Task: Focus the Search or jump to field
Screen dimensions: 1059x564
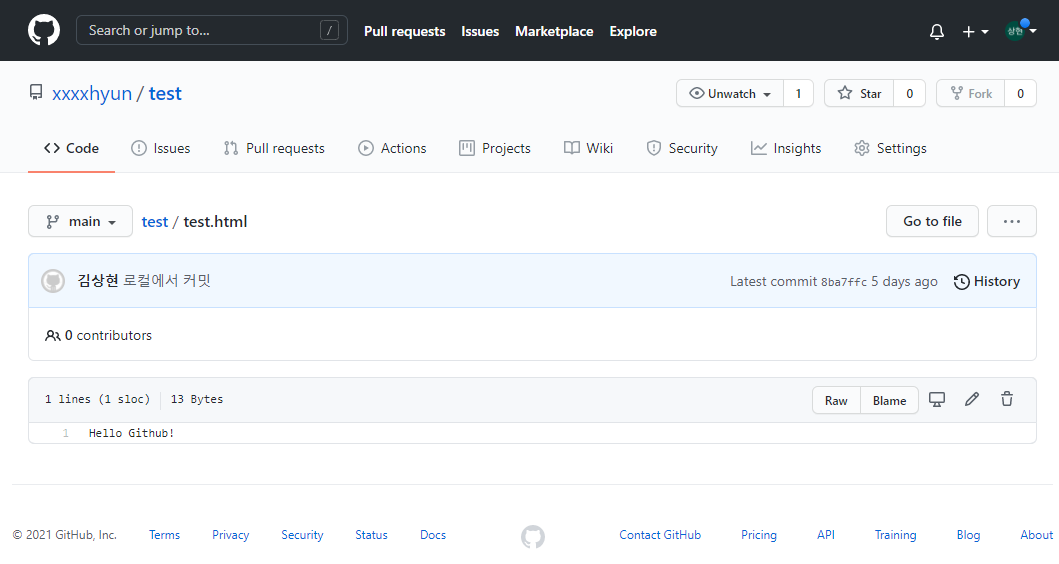Action: [x=211, y=30]
